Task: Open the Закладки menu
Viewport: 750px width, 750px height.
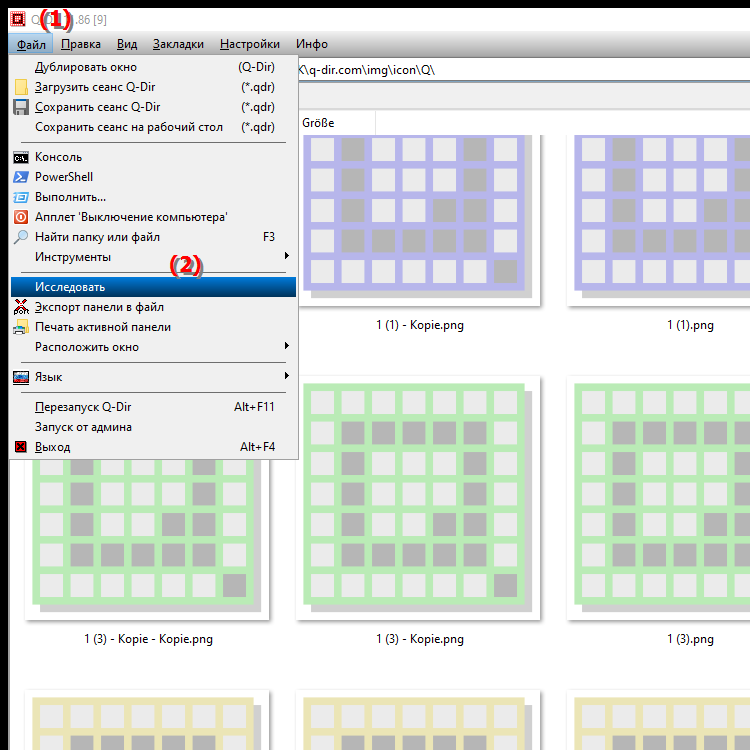Action: point(178,44)
